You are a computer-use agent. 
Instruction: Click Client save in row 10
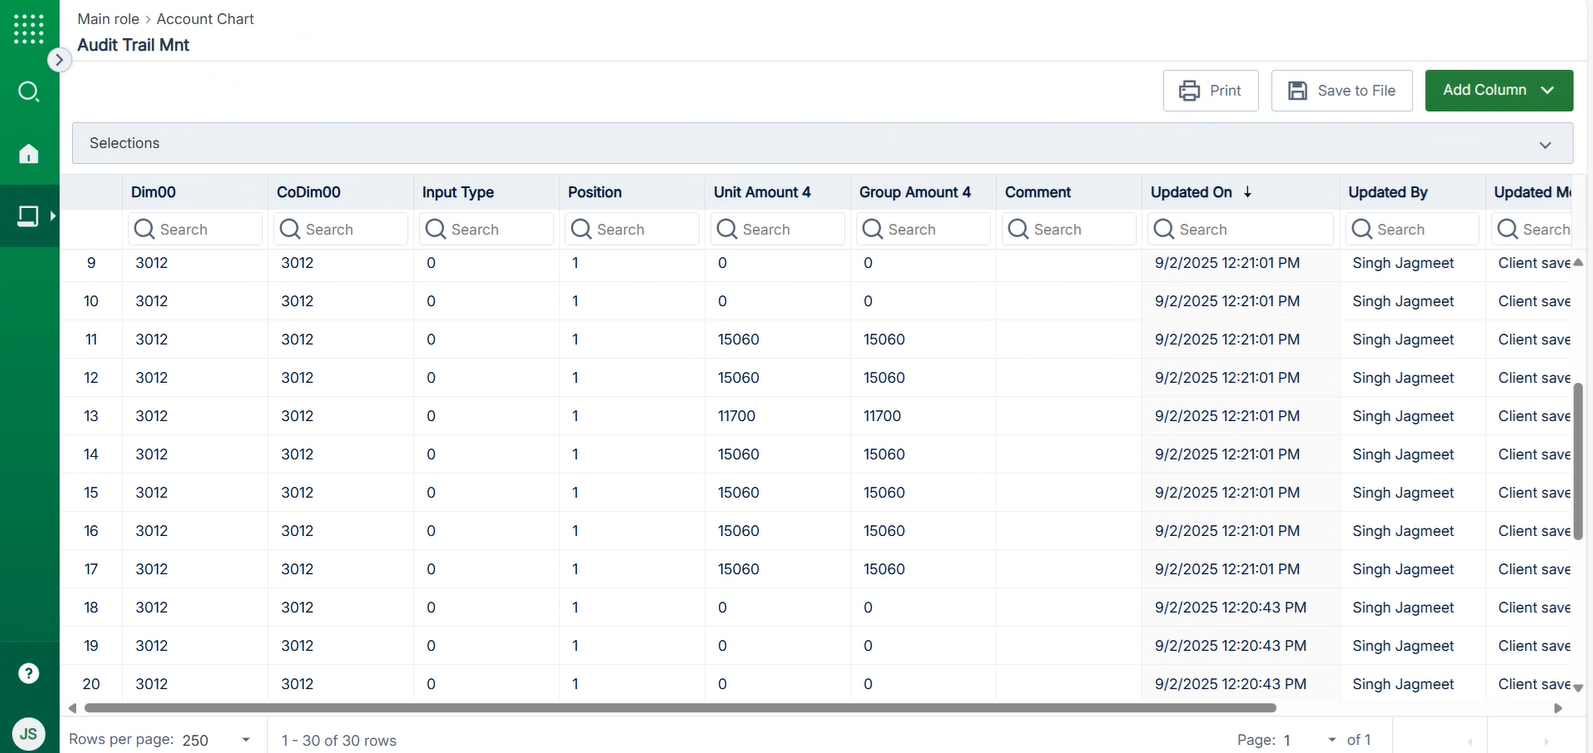[1534, 301]
